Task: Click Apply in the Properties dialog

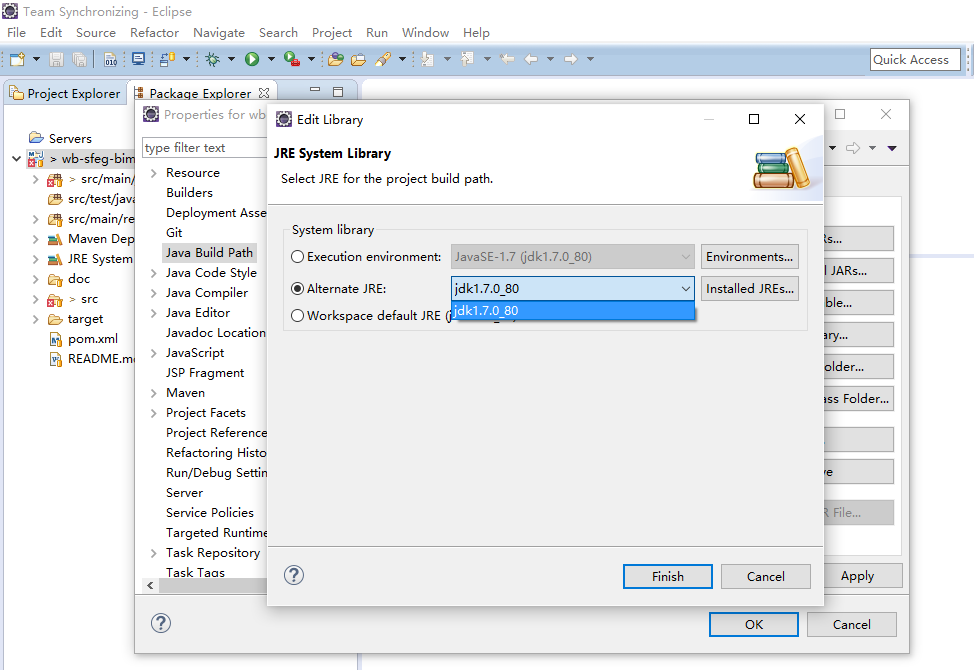Action: (857, 576)
